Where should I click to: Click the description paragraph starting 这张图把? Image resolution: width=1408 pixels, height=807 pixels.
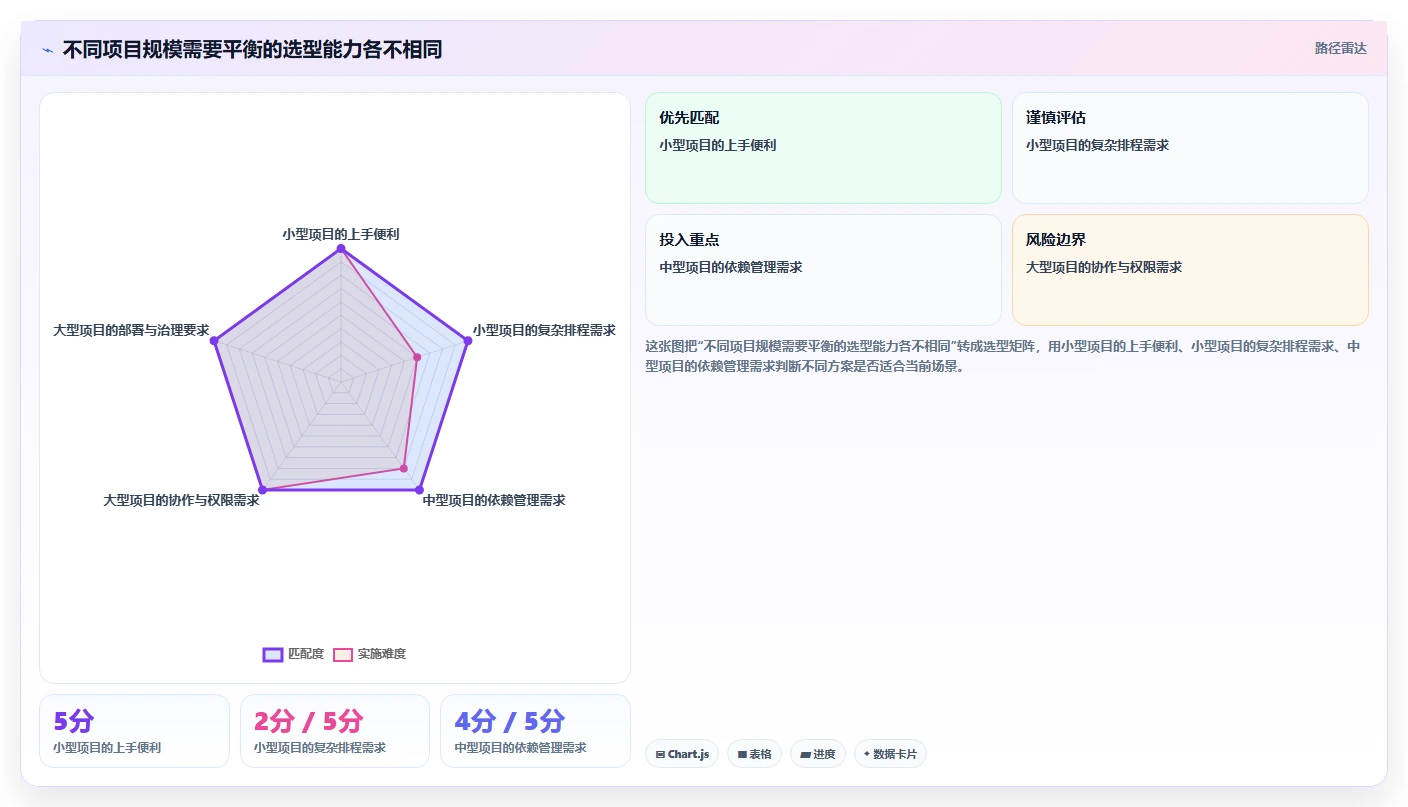(1003, 356)
